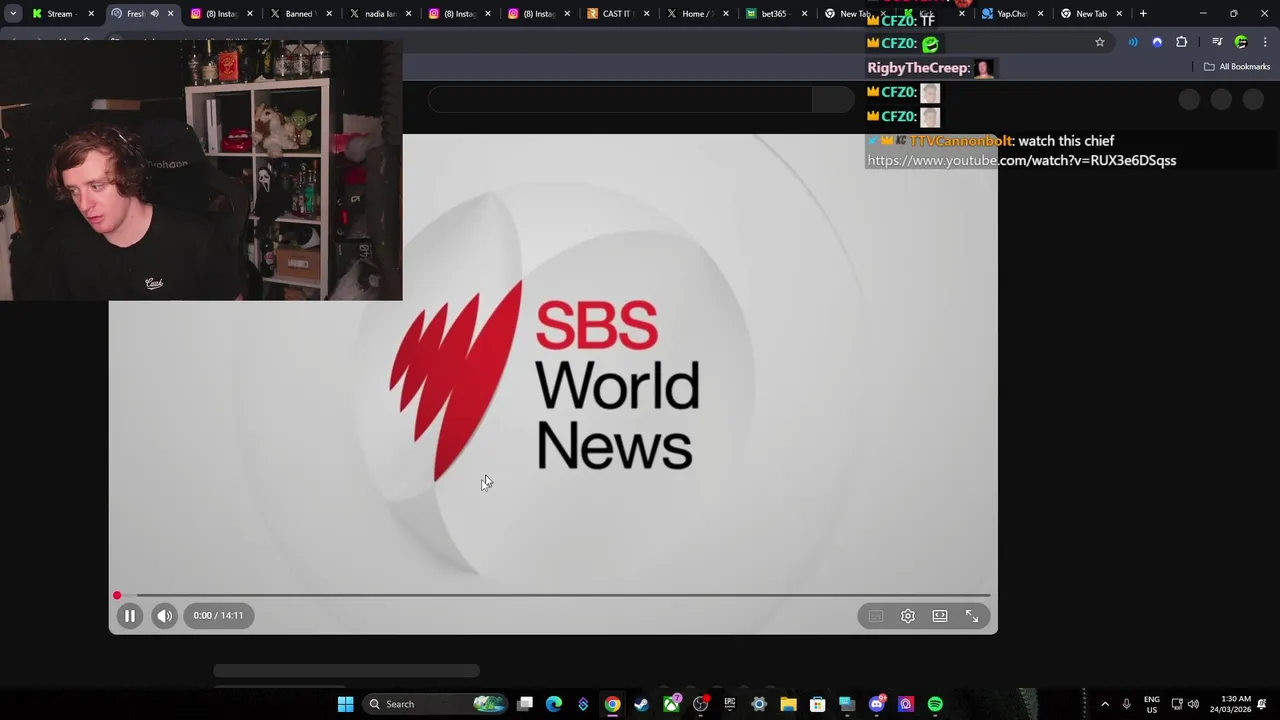Mute the video player volume

(x=165, y=616)
